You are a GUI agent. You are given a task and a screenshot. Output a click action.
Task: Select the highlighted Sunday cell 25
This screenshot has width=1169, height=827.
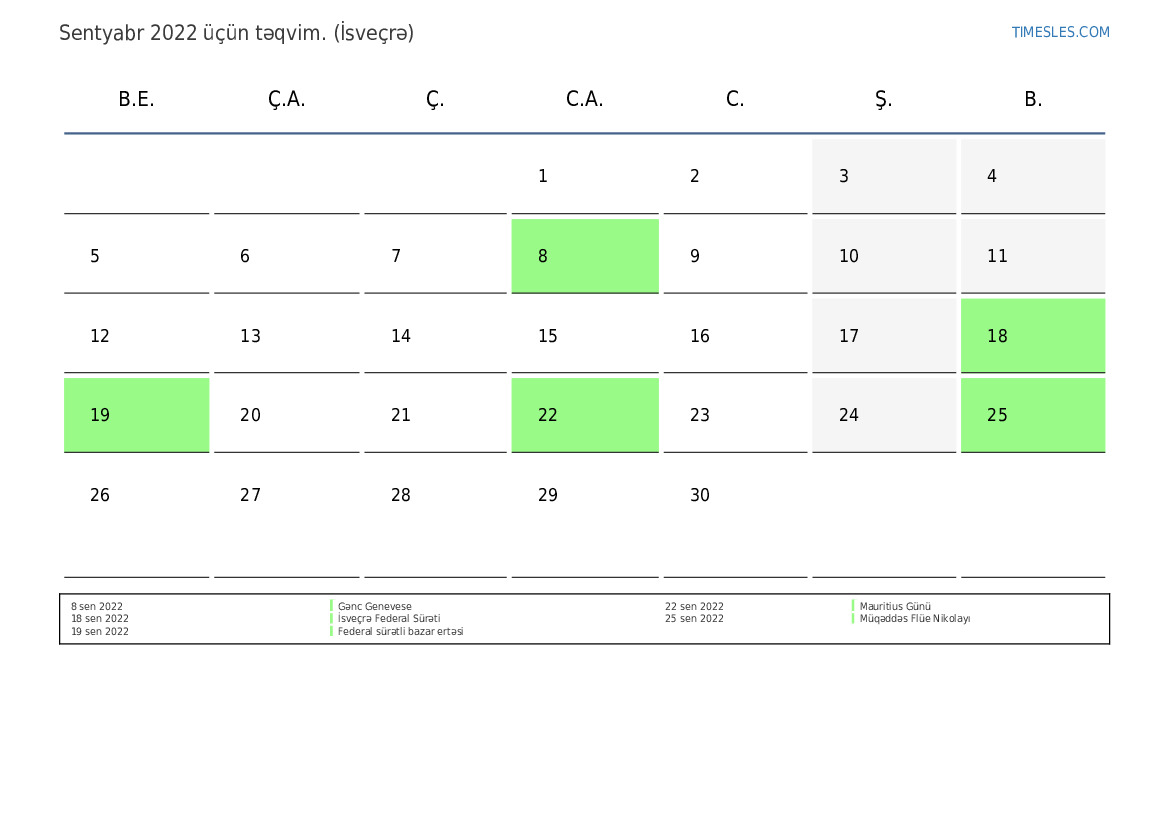coord(1032,415)
